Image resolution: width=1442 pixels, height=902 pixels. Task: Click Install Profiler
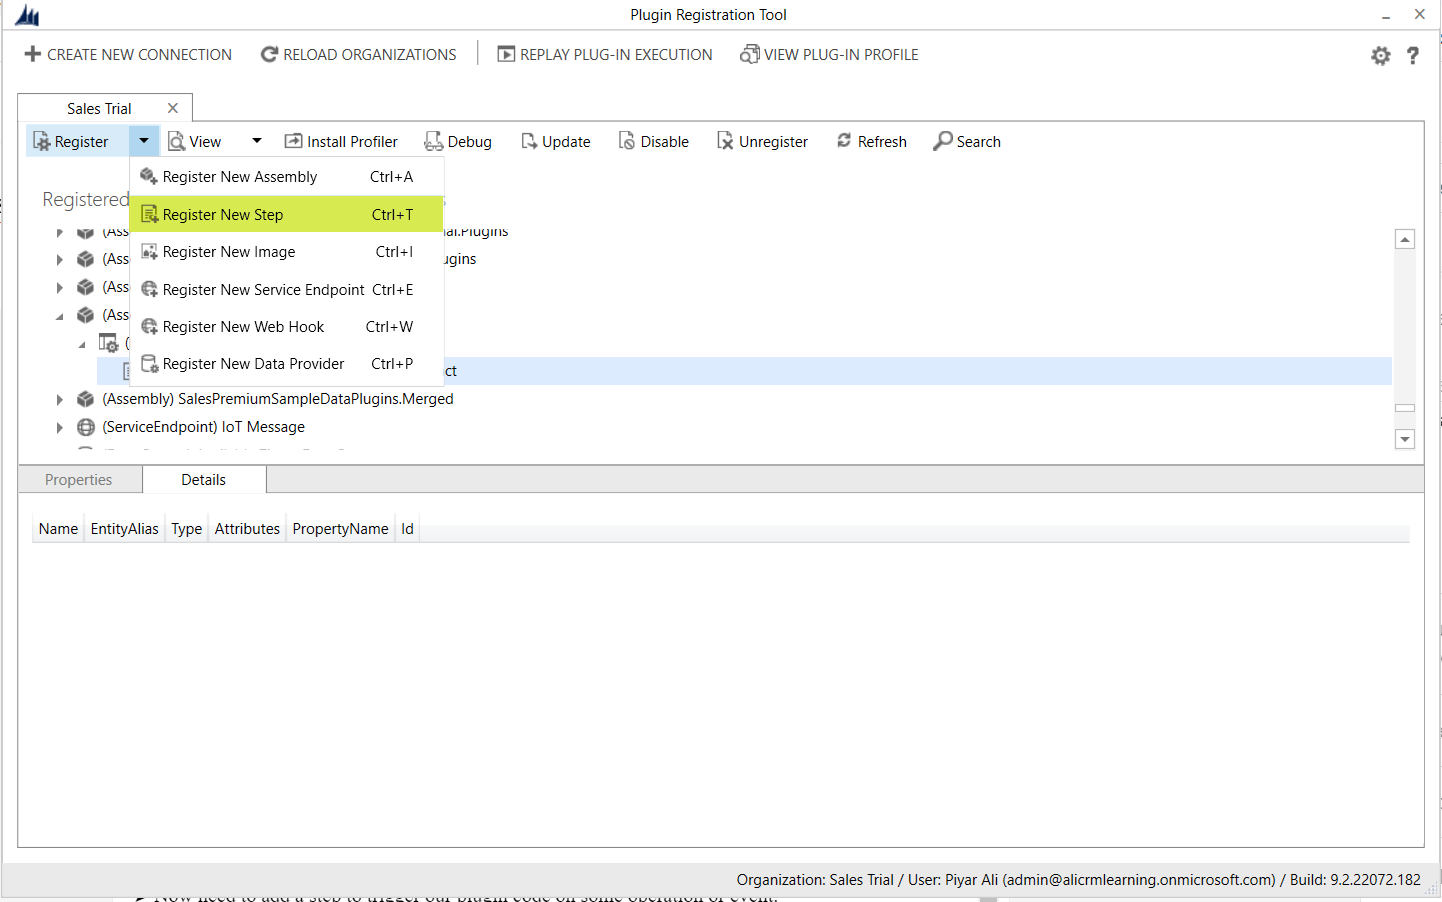pyautogui.click(x=341, y=142)
